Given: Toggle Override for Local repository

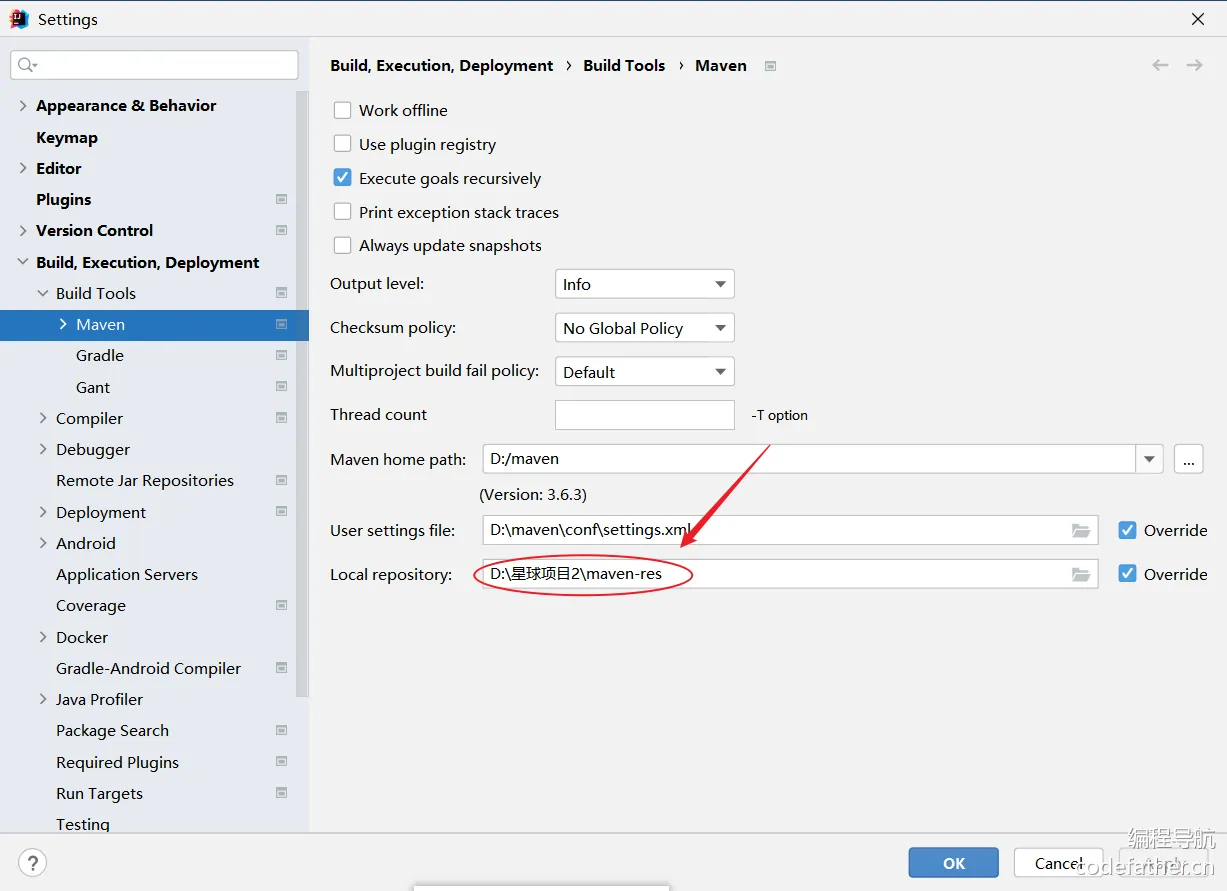Looking at the screenshot, I should click(1127, 575).
